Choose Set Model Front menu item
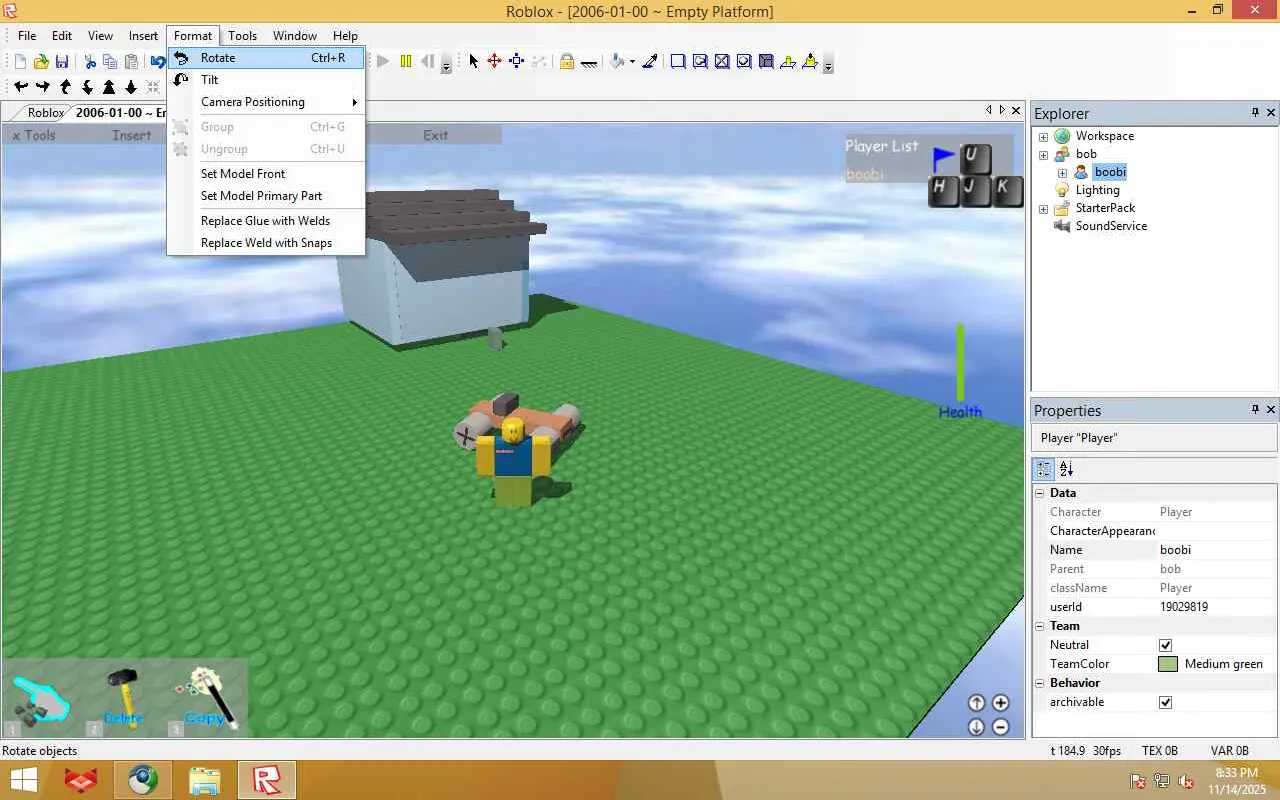Image resolution: width=1280 pixels, height=800 pixels. 266,174
